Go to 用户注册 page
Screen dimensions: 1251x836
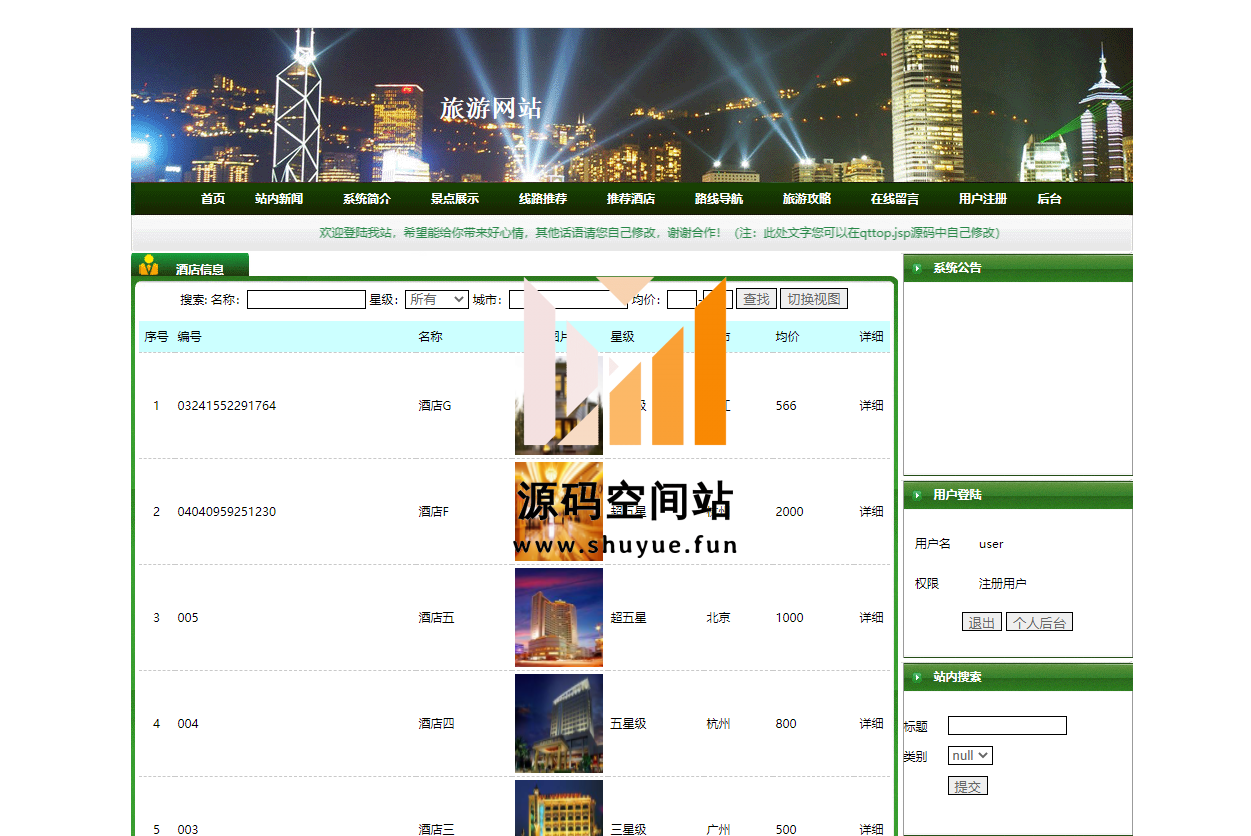pos(983,199)
